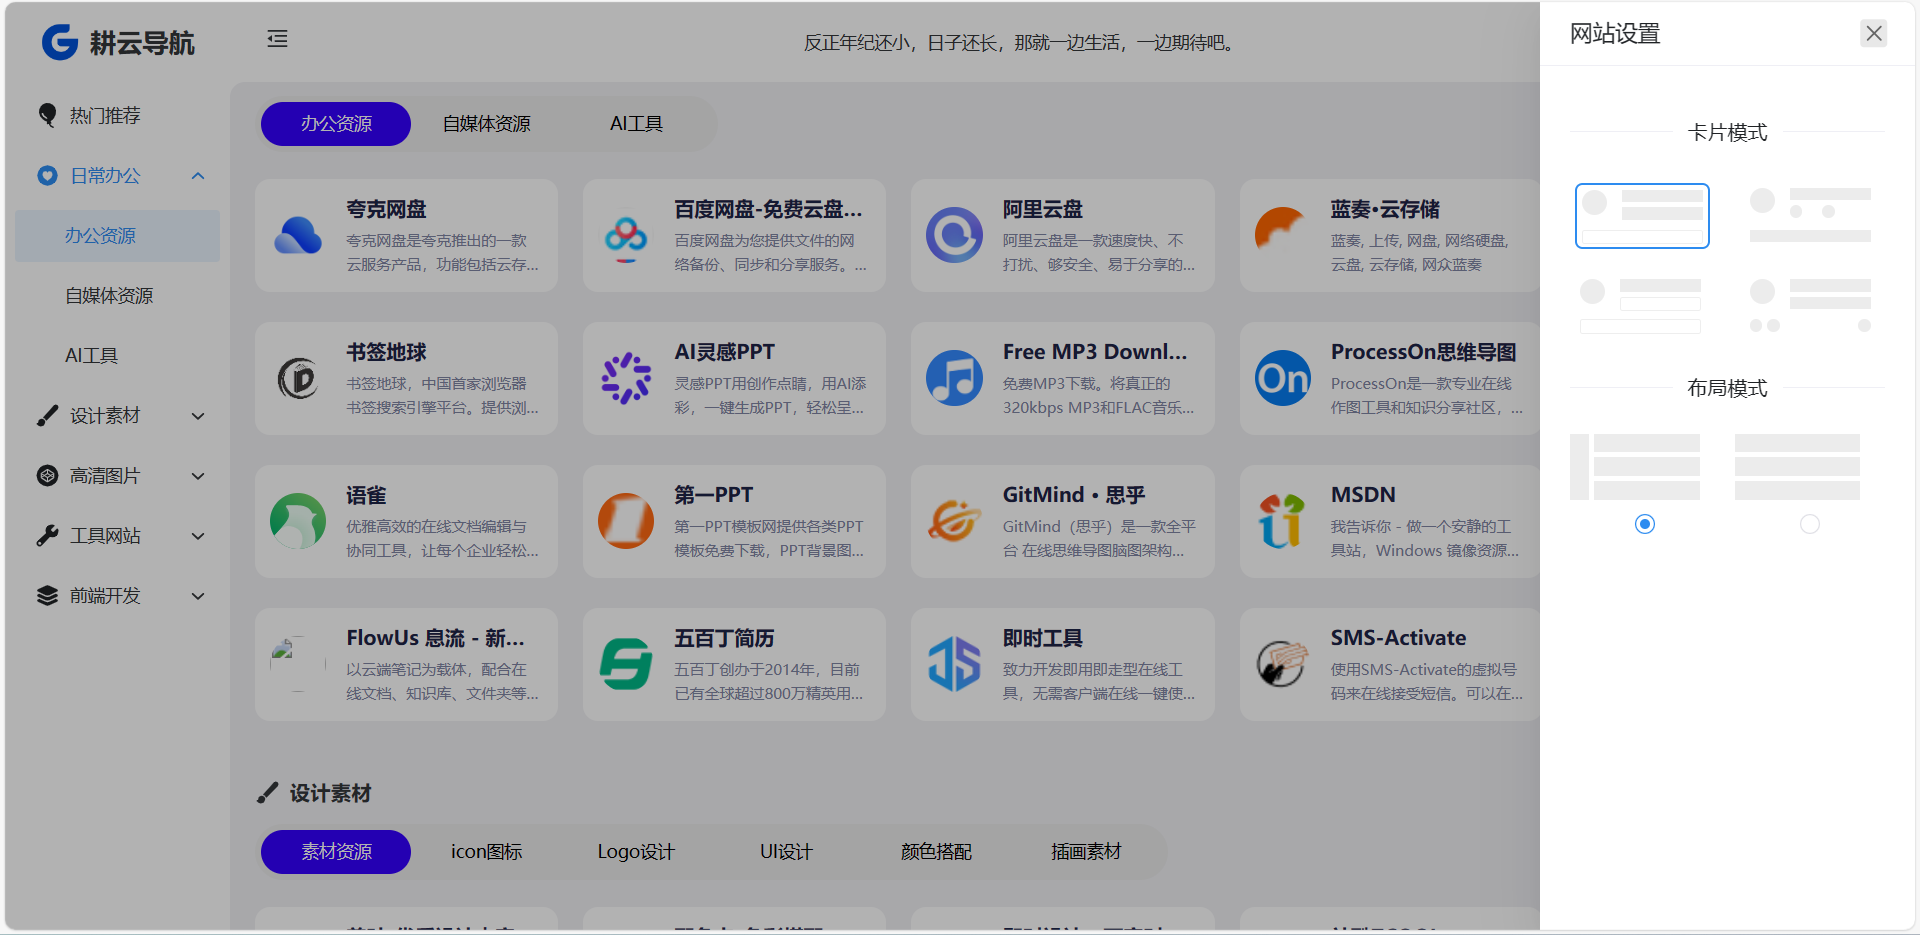1920x935 pixels.
Task: Open 办公资源 in the sidebar submenu
Action: [117, 236]
